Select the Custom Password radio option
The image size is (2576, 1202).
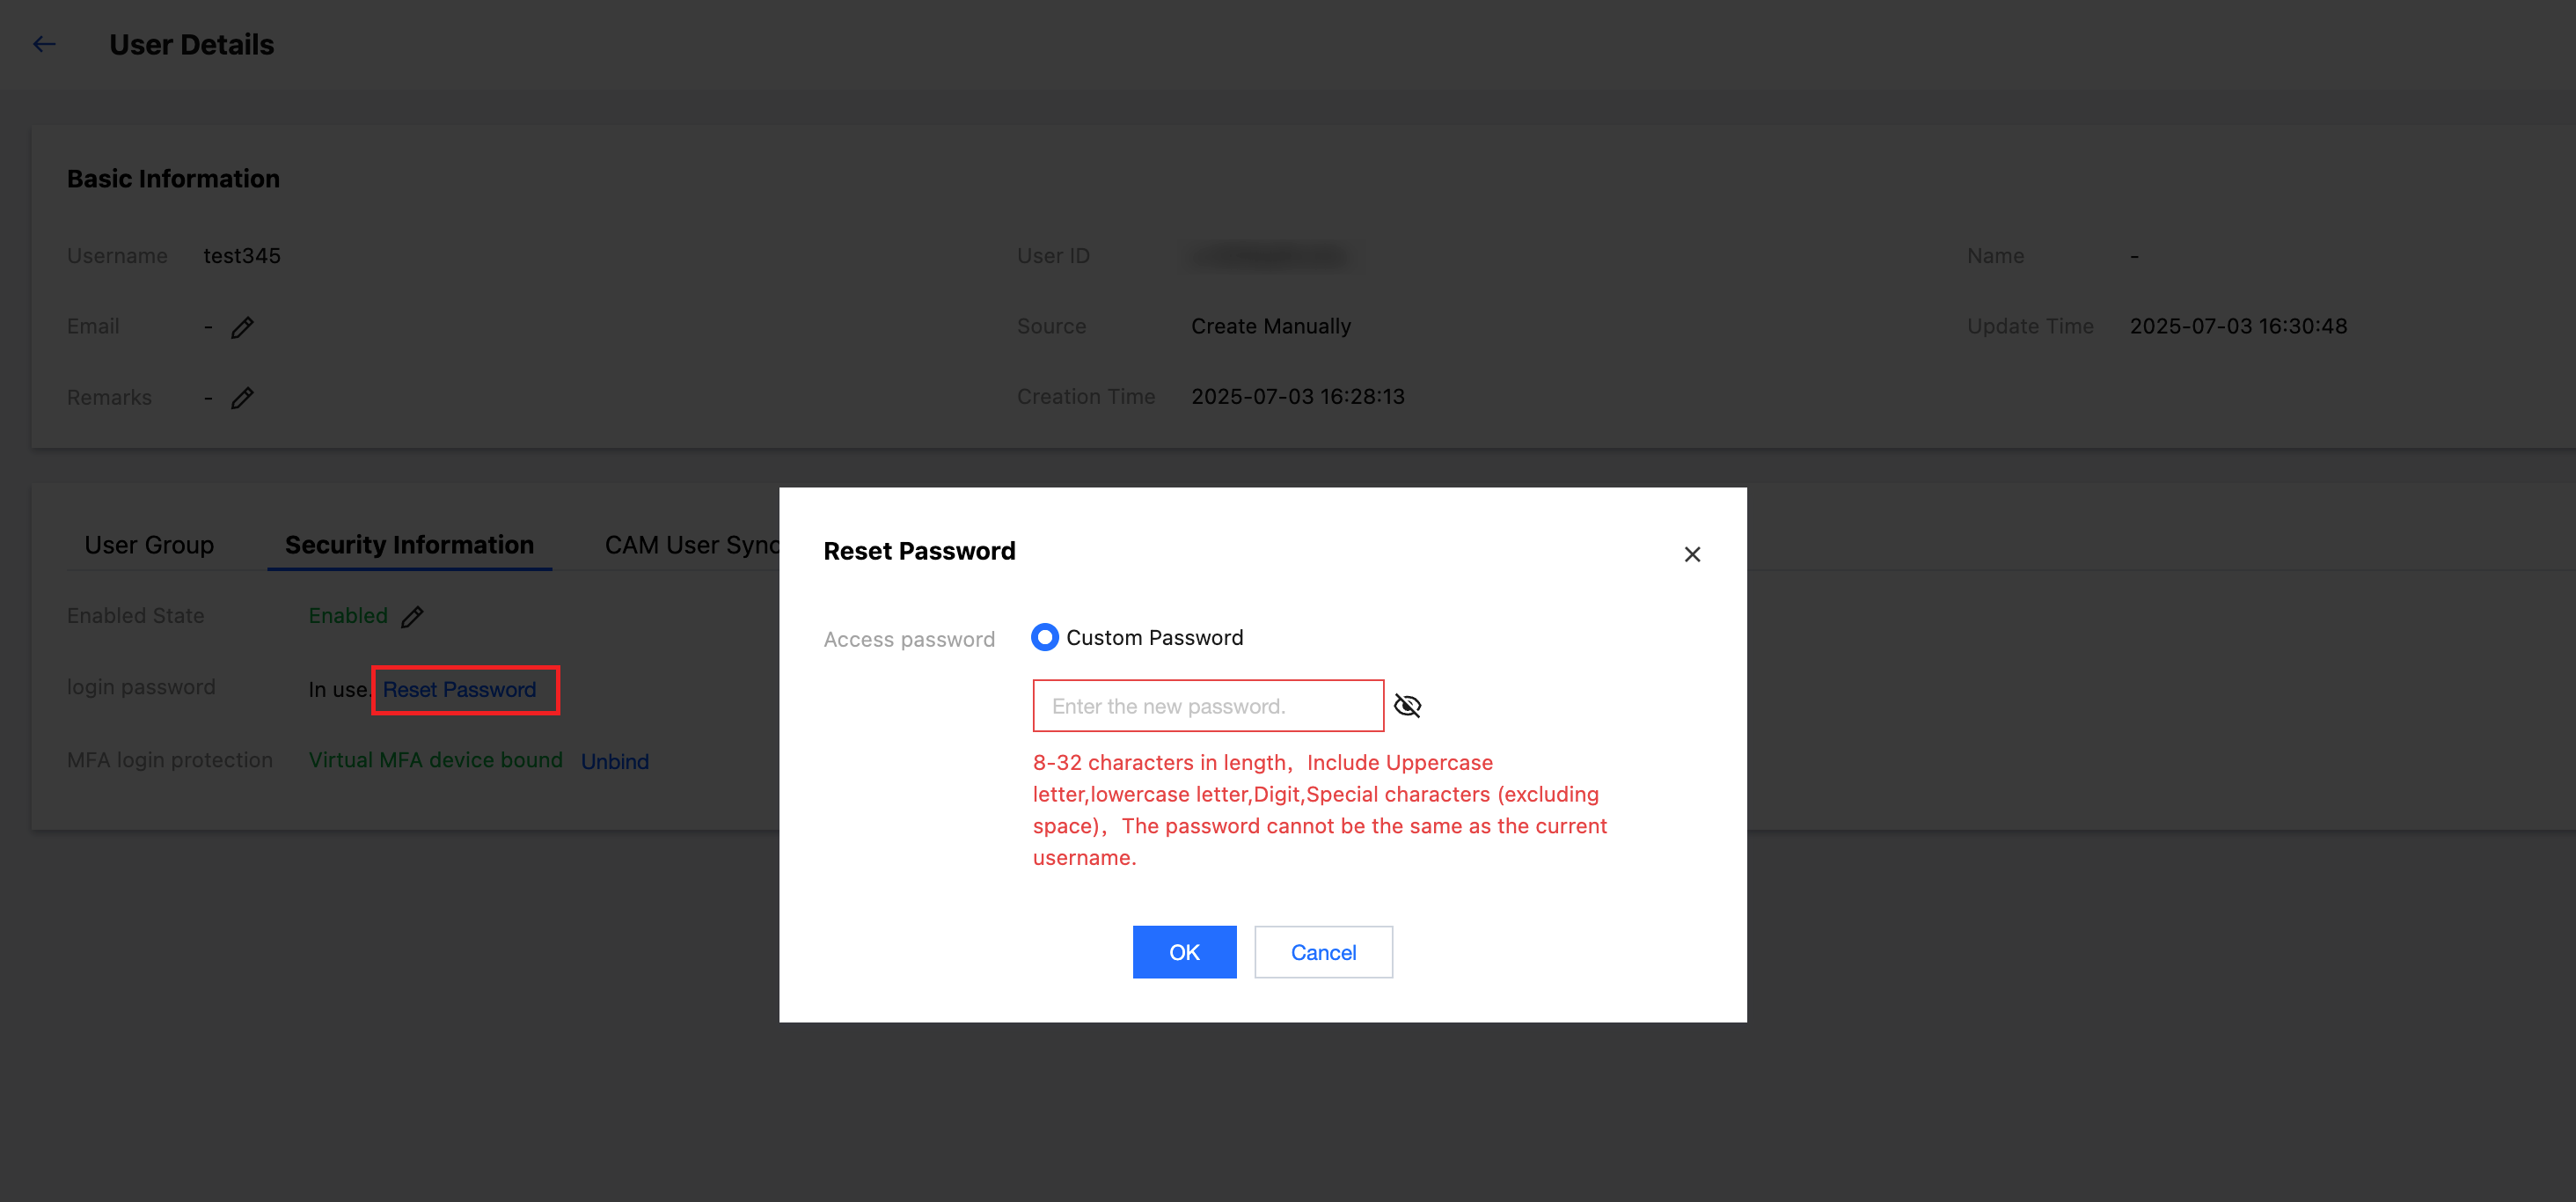pyautogui.click(x=1044, y=637)
